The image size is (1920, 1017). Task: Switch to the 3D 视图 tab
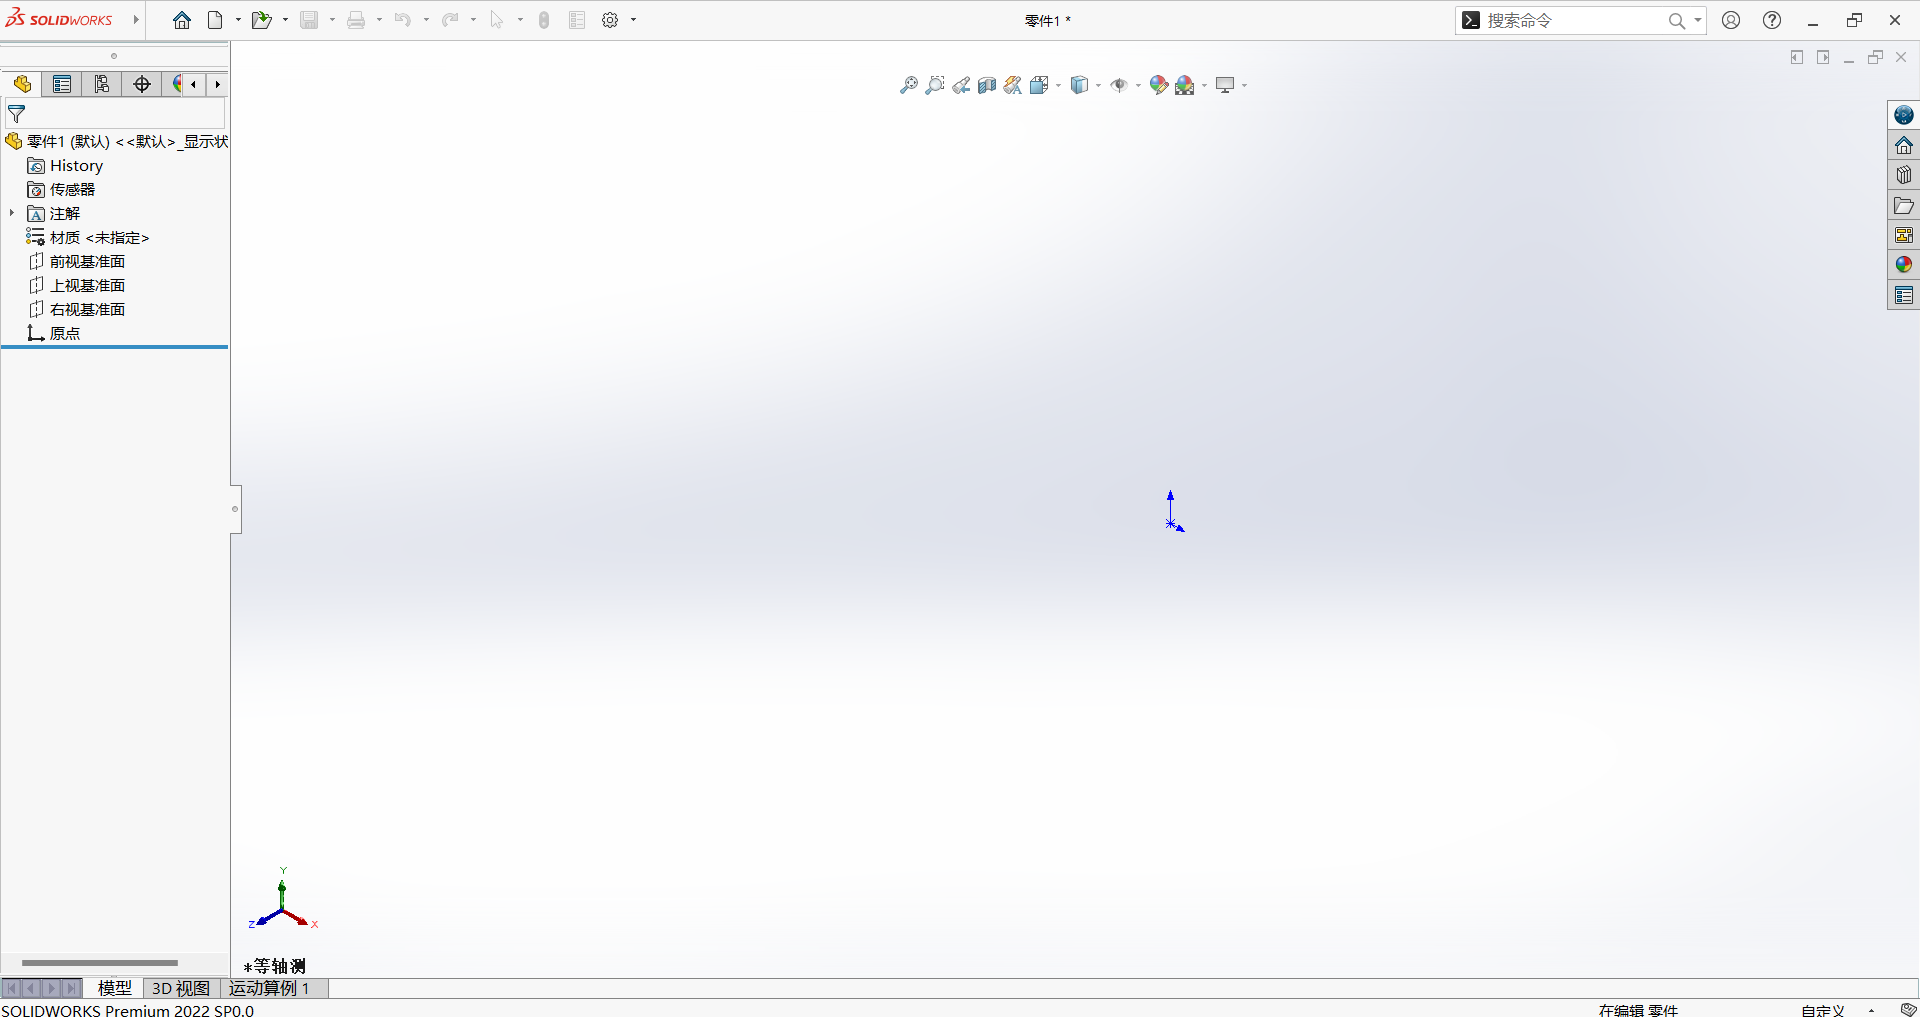(180, 988)
